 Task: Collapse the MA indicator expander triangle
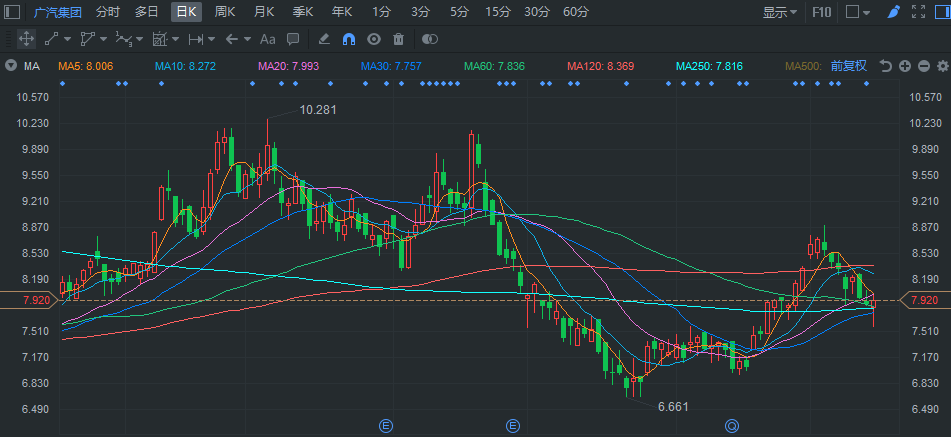click(11, 66)
